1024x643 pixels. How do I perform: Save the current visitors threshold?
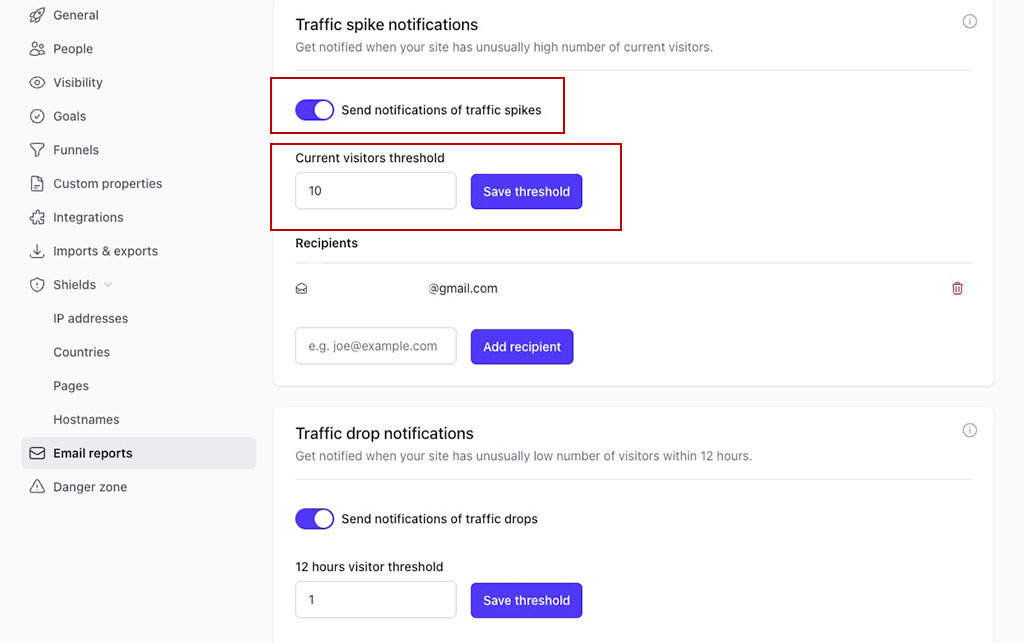(x=526, y=191)
